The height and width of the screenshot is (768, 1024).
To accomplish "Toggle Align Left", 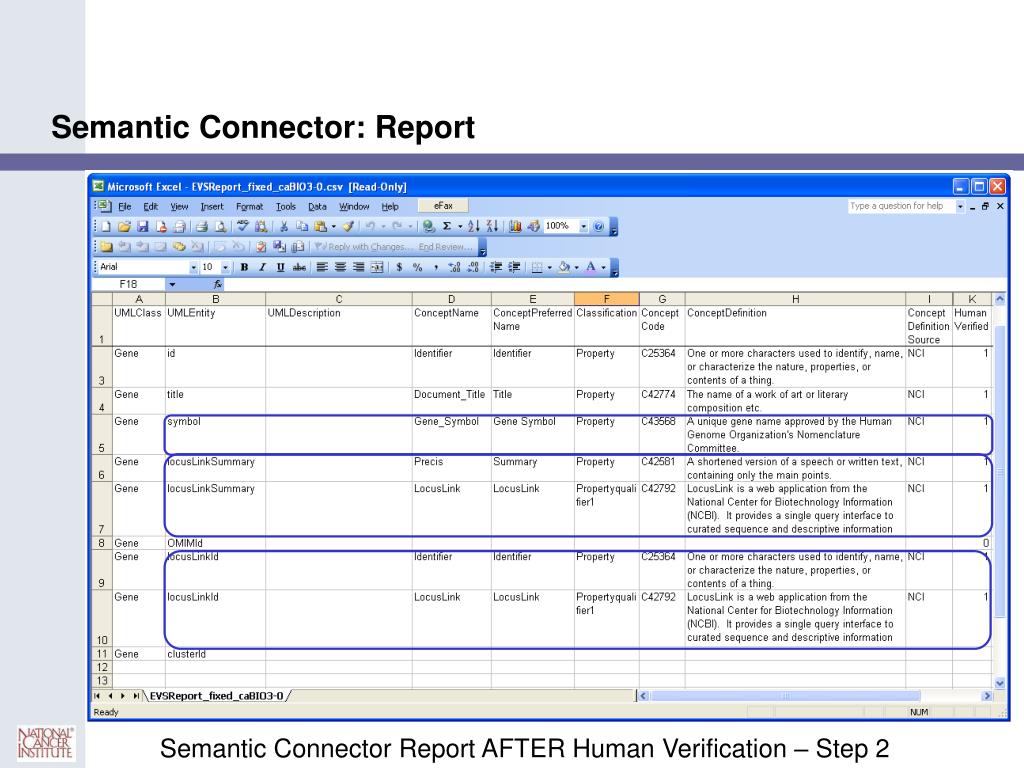I will point(322,267).
